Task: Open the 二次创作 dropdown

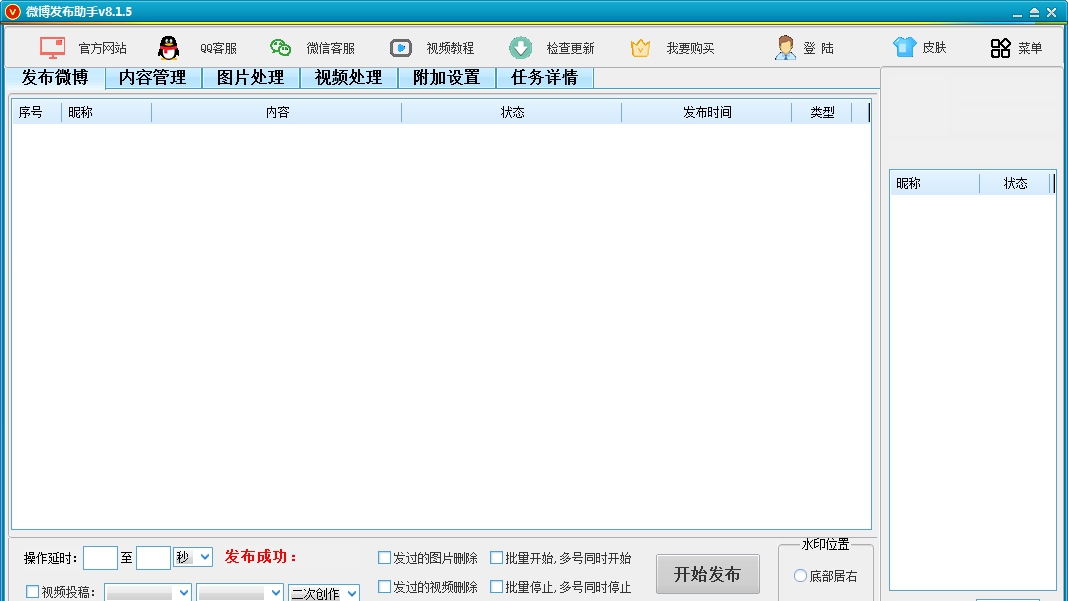Action: [x=322, y=592]
